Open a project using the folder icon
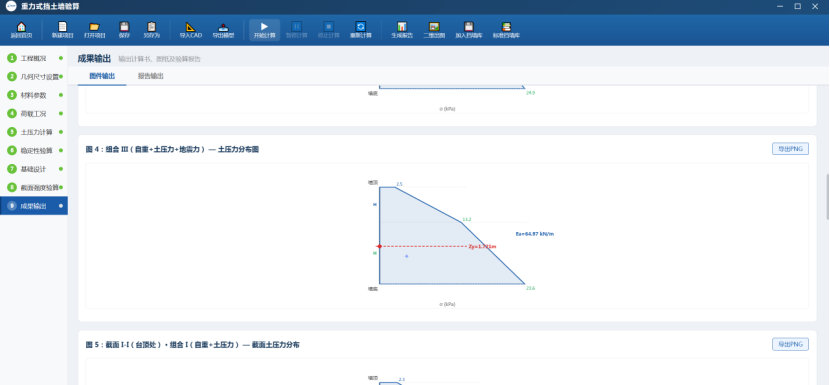The width and height of the screenshot is (830, 385). 94,30
